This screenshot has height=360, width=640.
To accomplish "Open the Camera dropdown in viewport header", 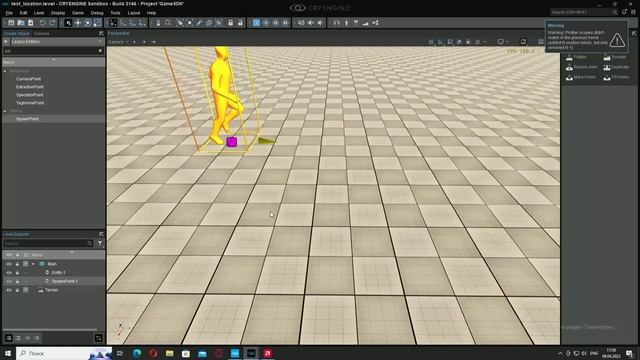I will [118, 42].
